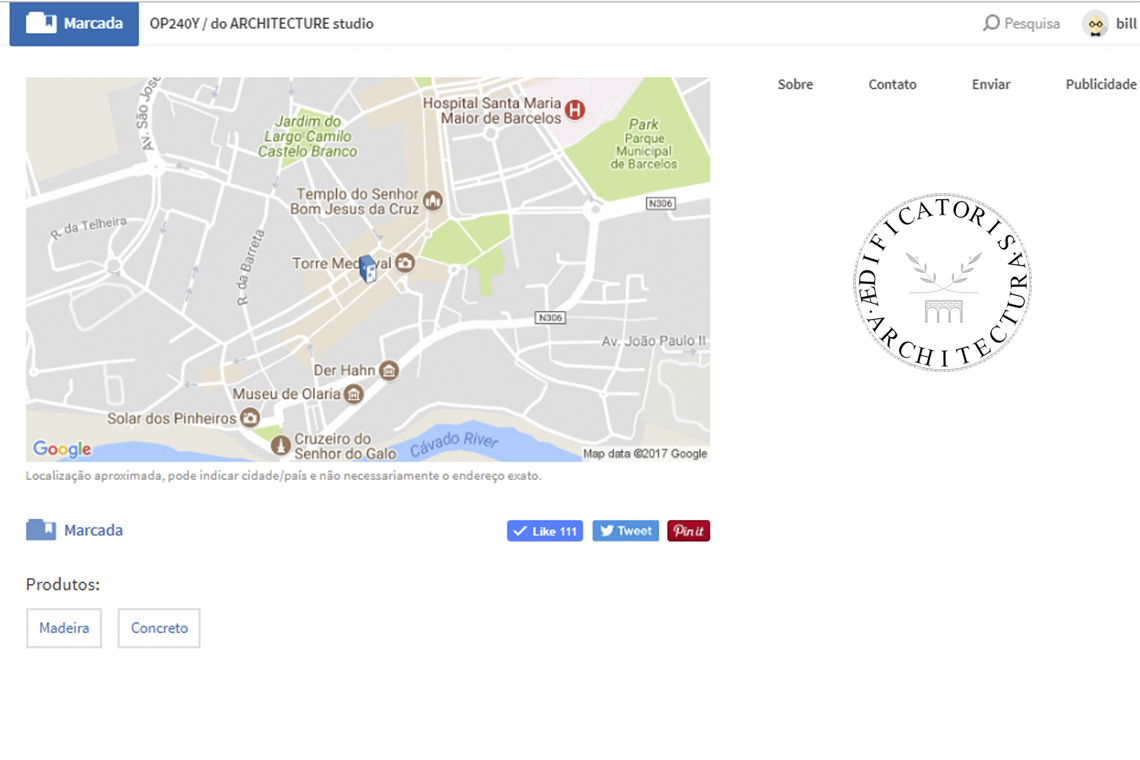Click the Der Hahn museum icon
The width and height of the screenshot is (1140, 760).
point(389,371)
